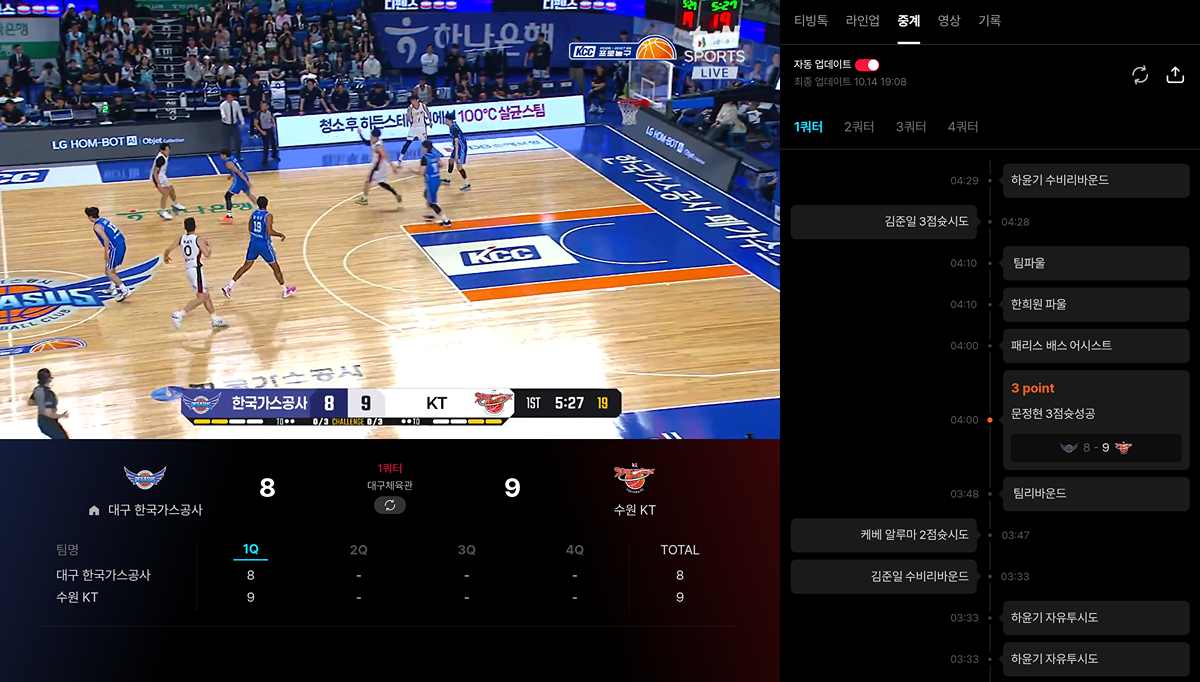The width and height of the screenshot is (1200, 682).
Task: Click the home icon beside 대구 한국가스공사
Action: tap(94, 510)
